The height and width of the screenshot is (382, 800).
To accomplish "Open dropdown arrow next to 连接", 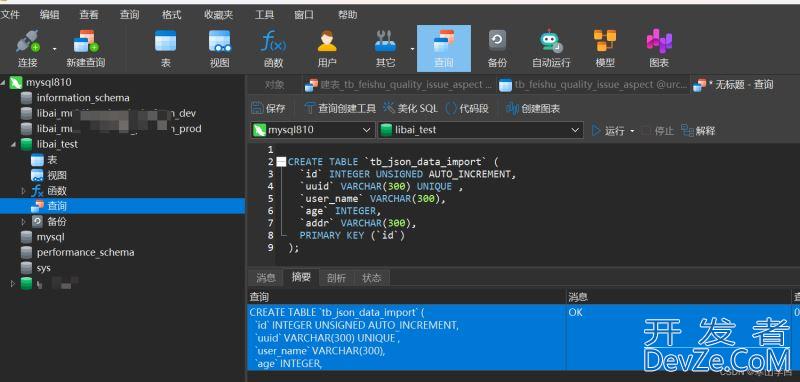I will [54, 49].
